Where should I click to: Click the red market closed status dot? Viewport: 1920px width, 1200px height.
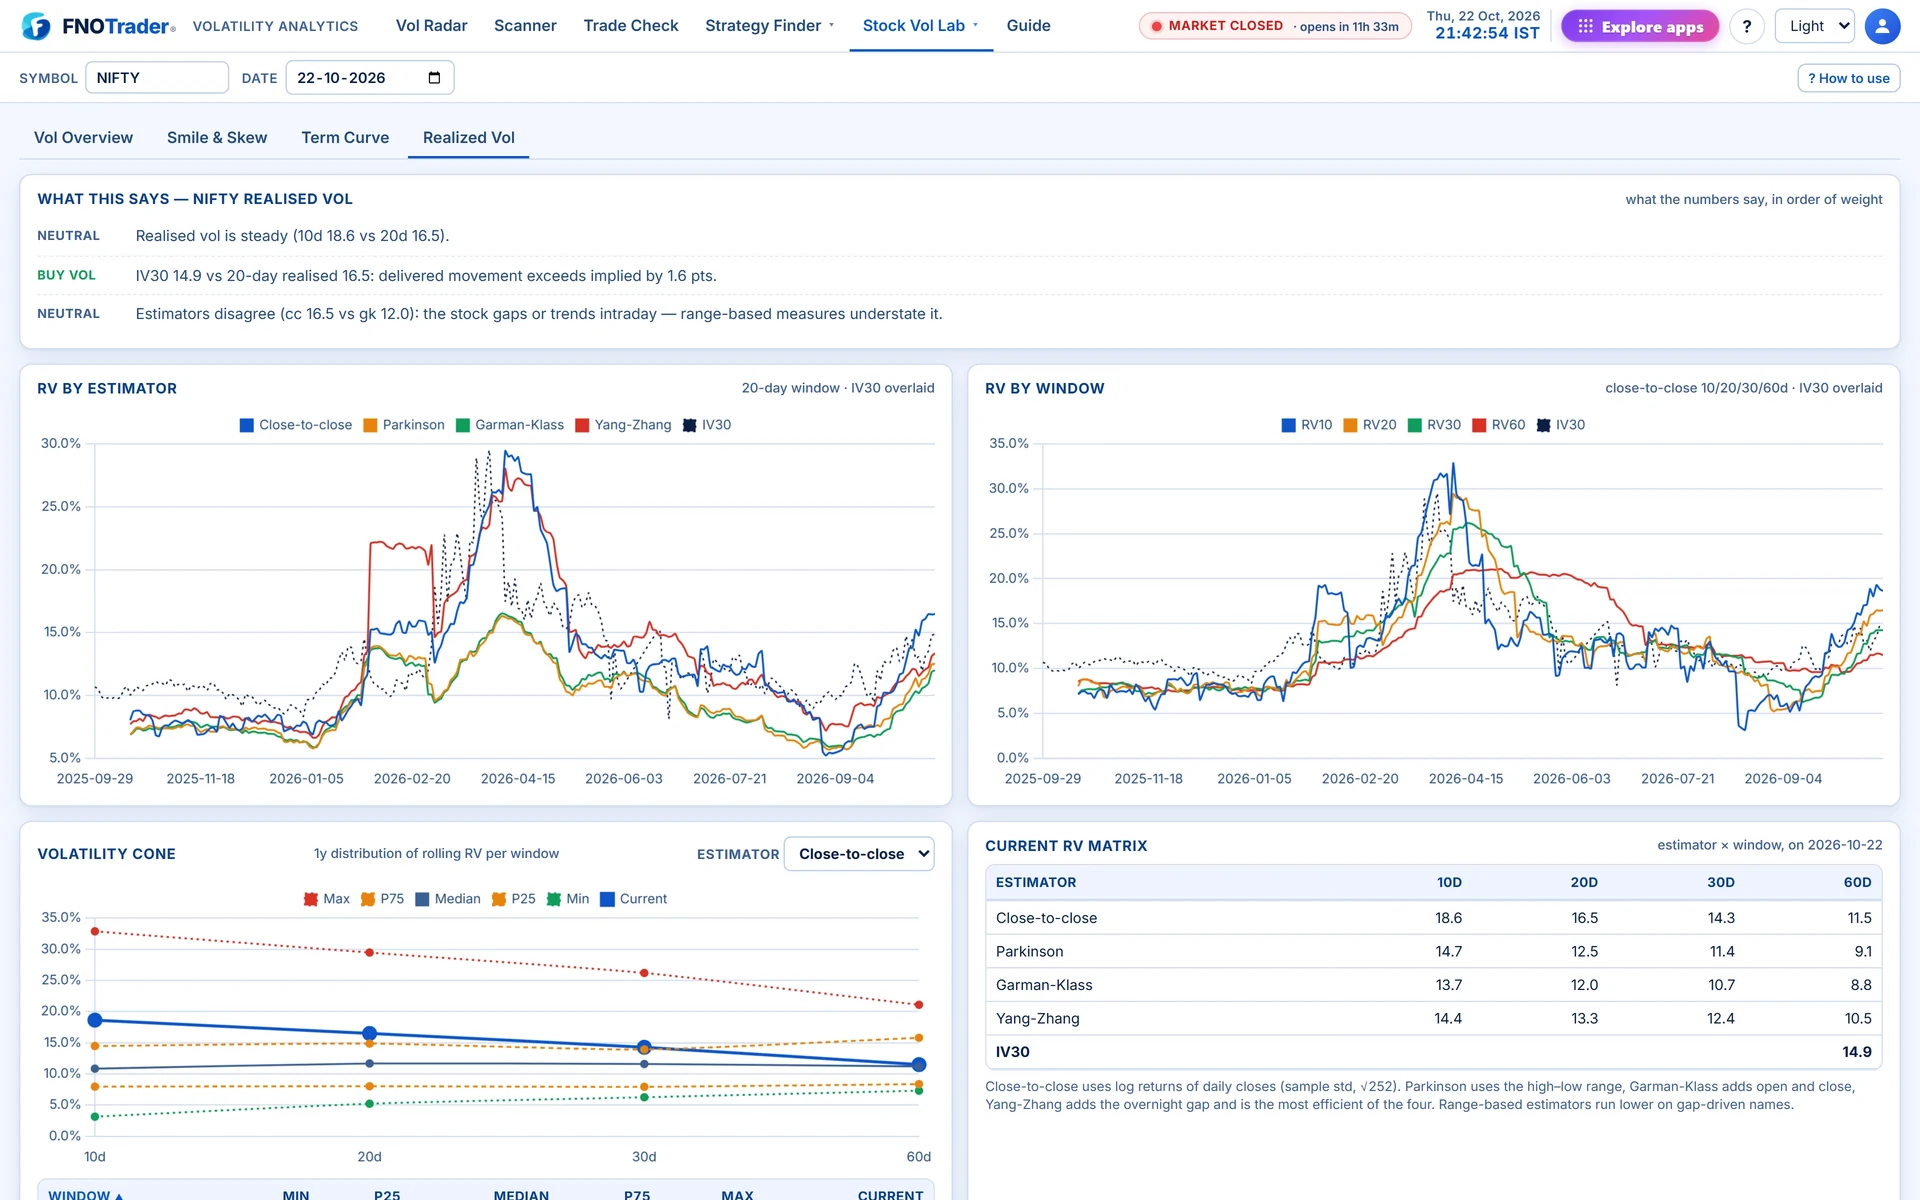(1156, 26)
